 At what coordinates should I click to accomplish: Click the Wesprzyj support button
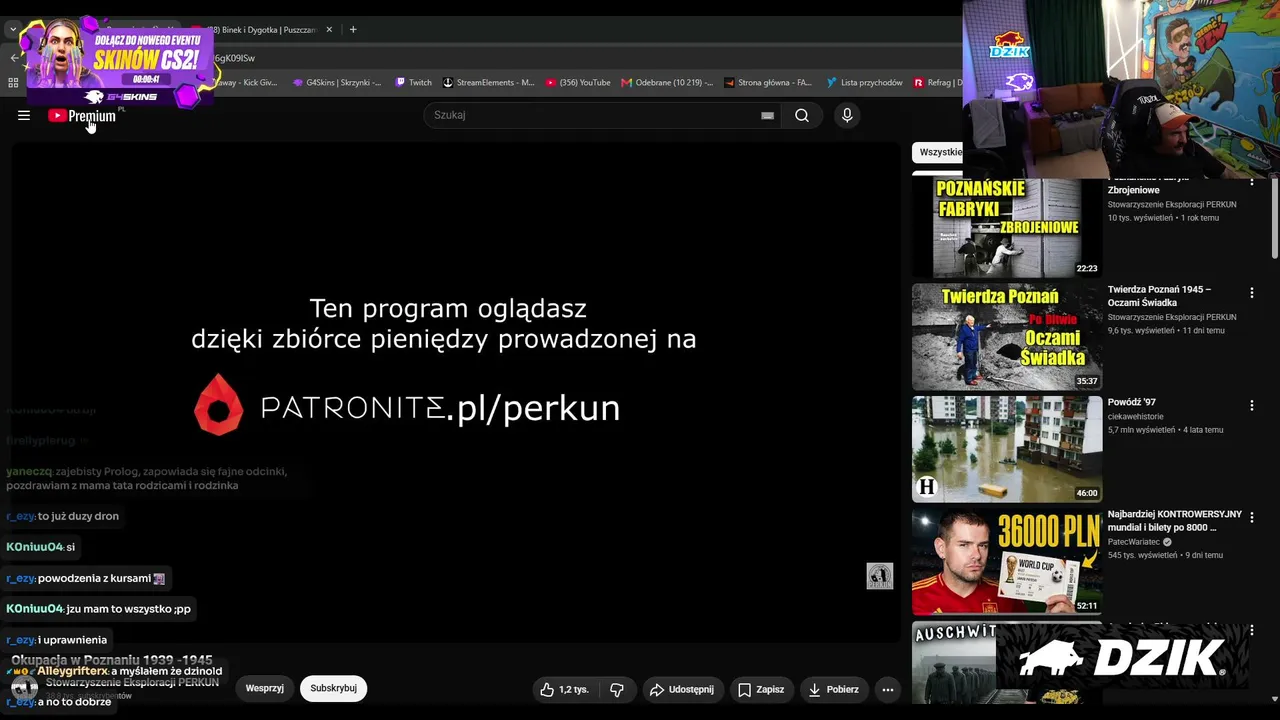tap(265, 688)
